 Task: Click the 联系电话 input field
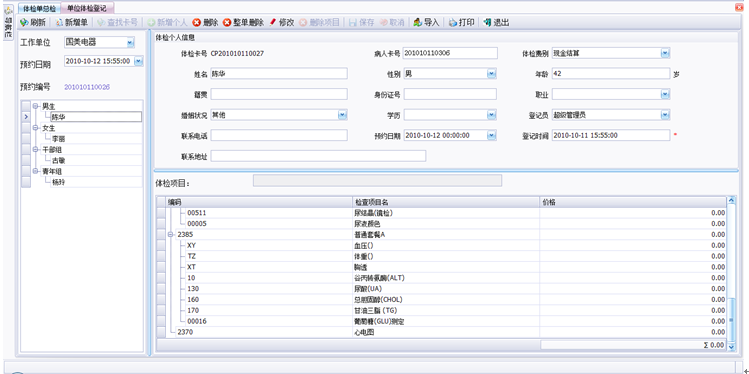click(x=279, y=135)
